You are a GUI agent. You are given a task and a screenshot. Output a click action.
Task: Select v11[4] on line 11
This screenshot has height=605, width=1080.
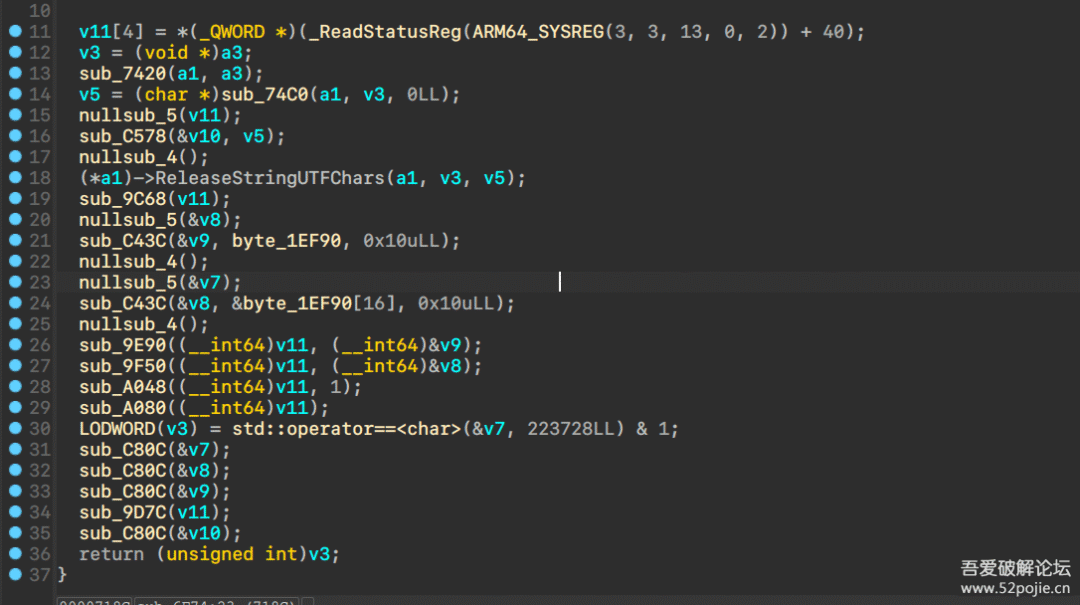112,32
